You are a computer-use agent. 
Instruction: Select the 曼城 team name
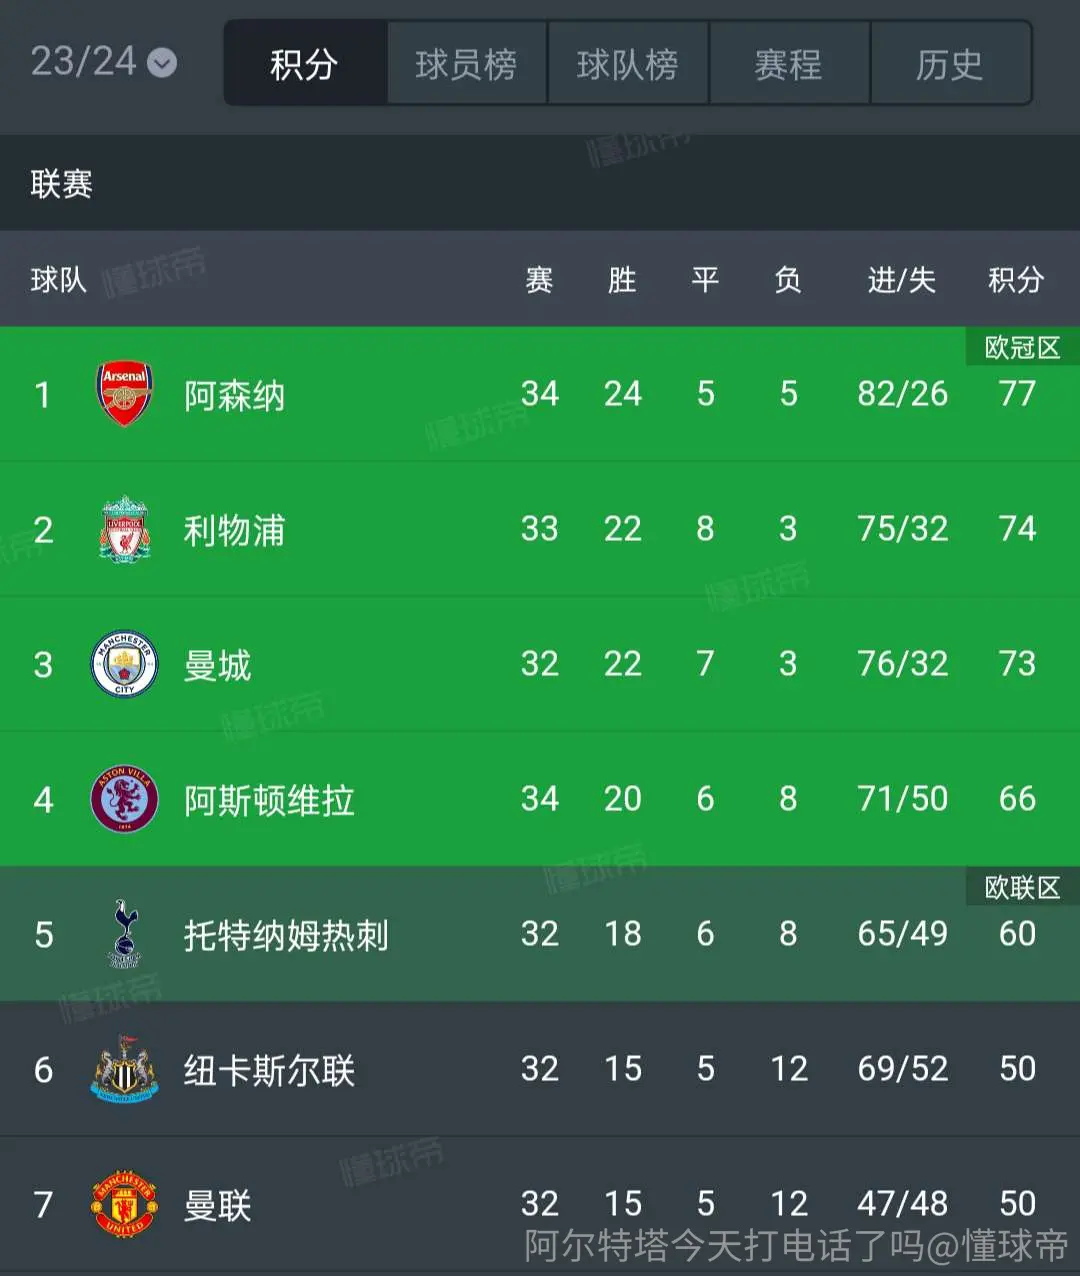217,665
